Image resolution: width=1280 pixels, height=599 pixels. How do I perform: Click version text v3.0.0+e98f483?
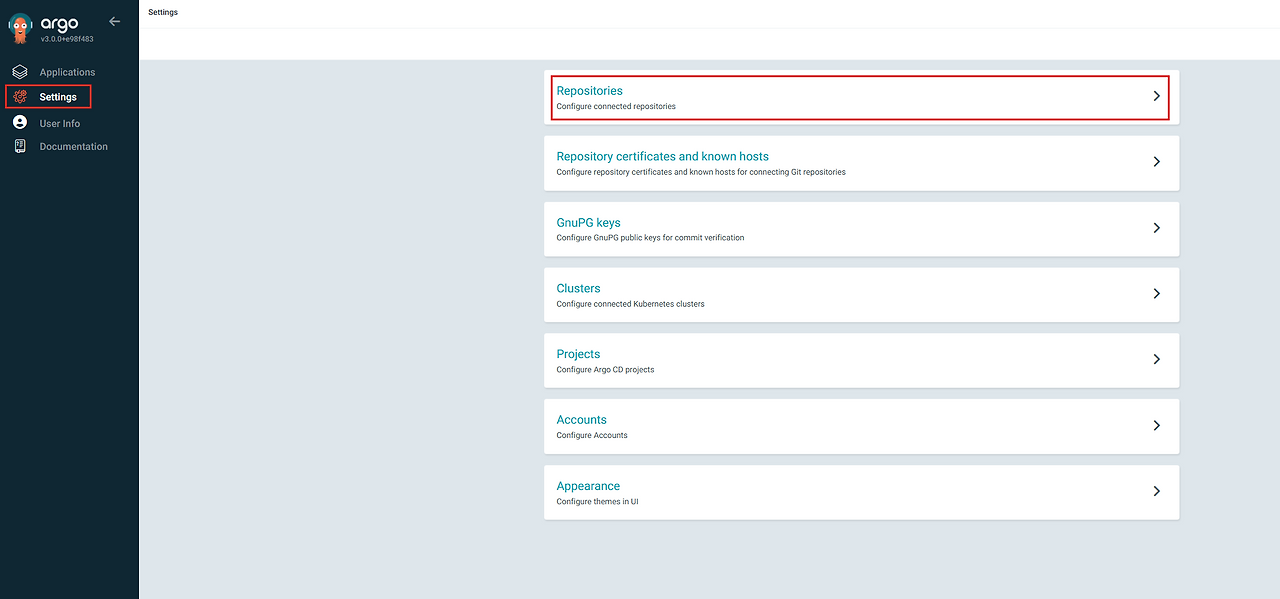click(67, 39)
